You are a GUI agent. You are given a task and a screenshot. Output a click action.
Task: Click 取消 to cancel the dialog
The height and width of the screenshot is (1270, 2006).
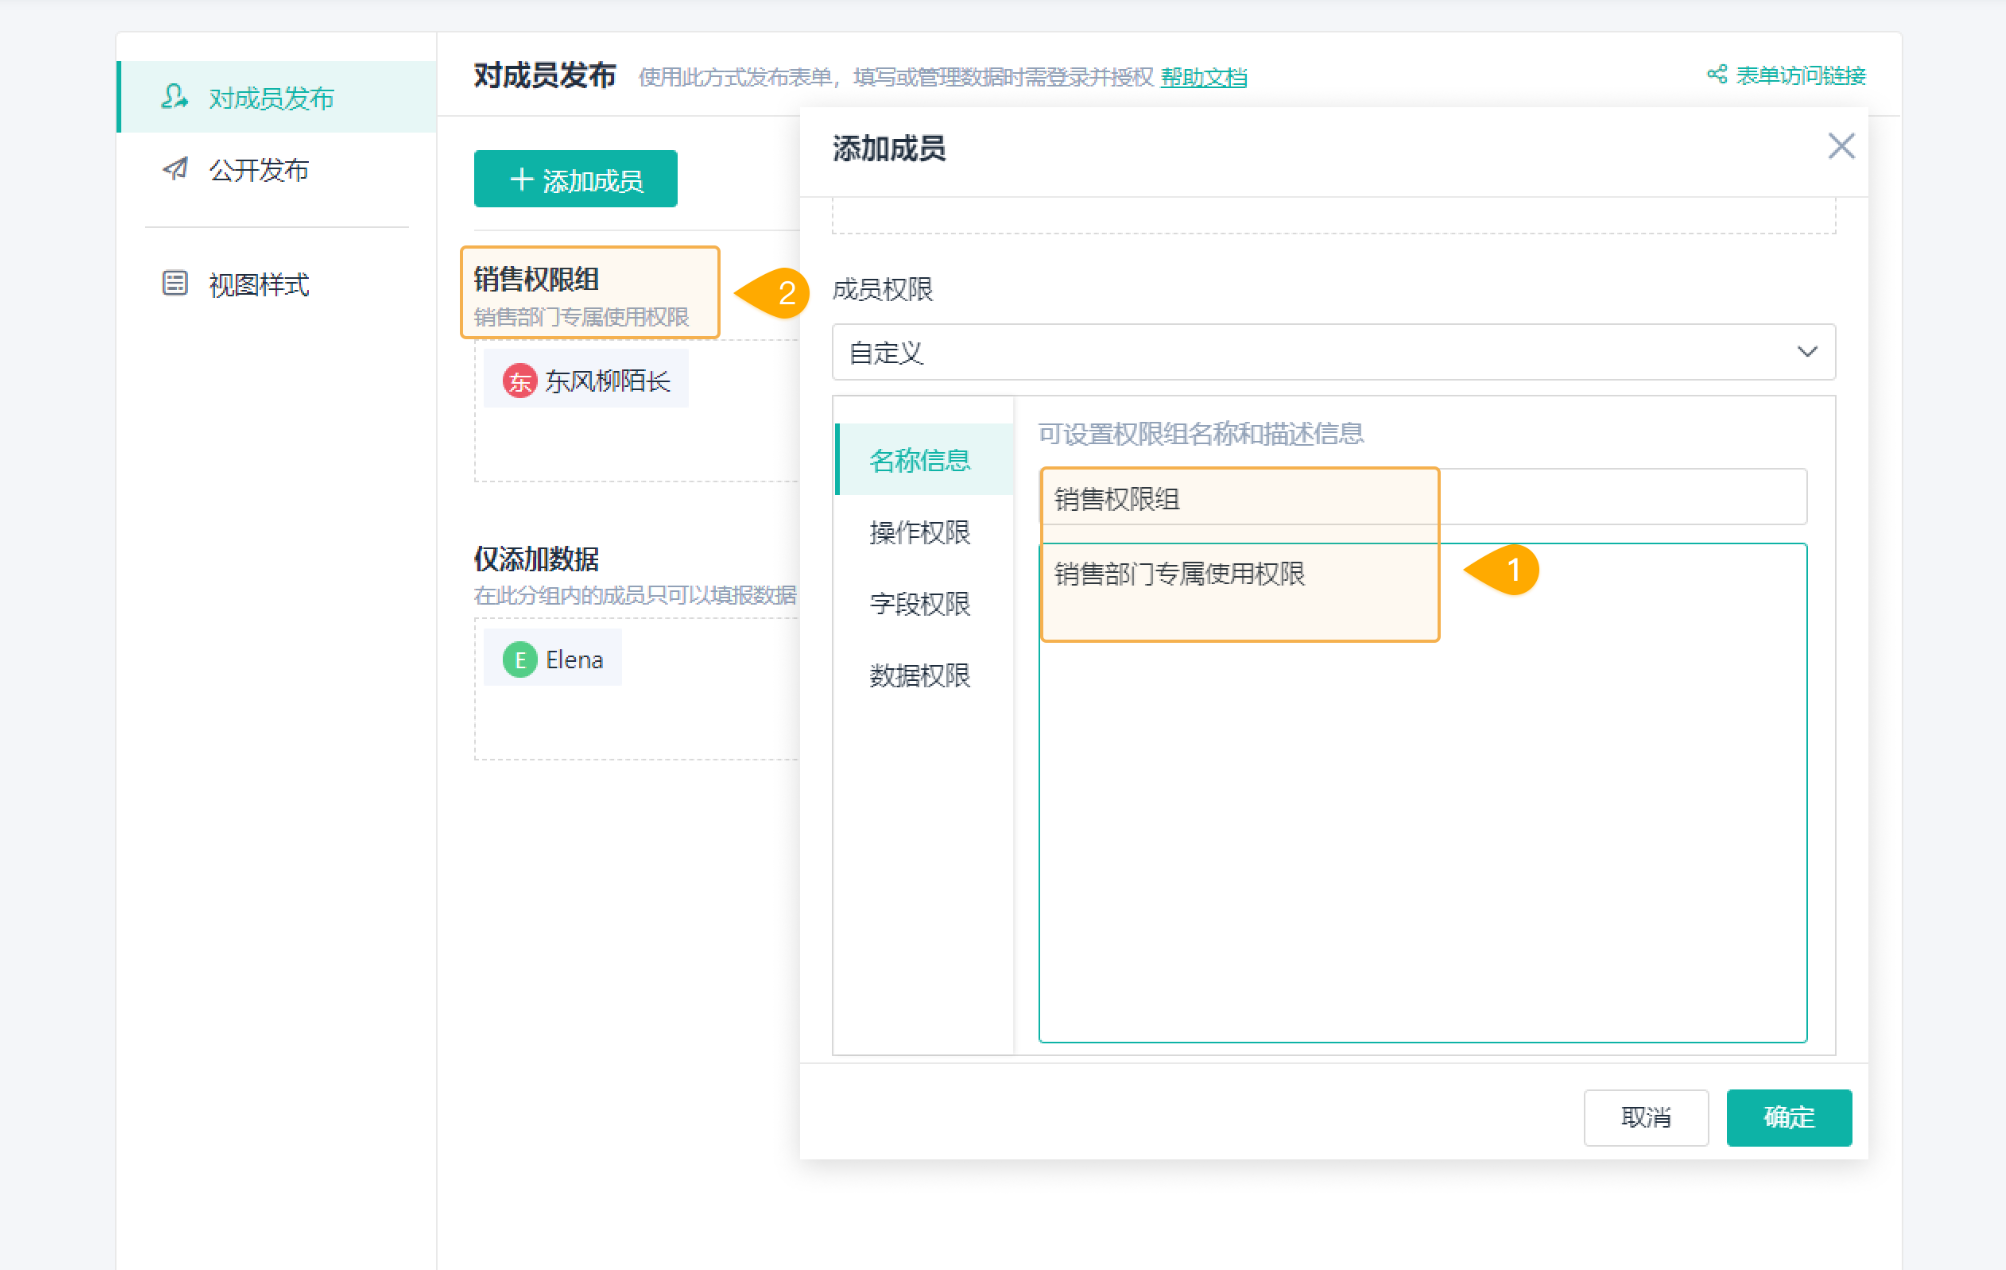[x=1646, y=1117]
